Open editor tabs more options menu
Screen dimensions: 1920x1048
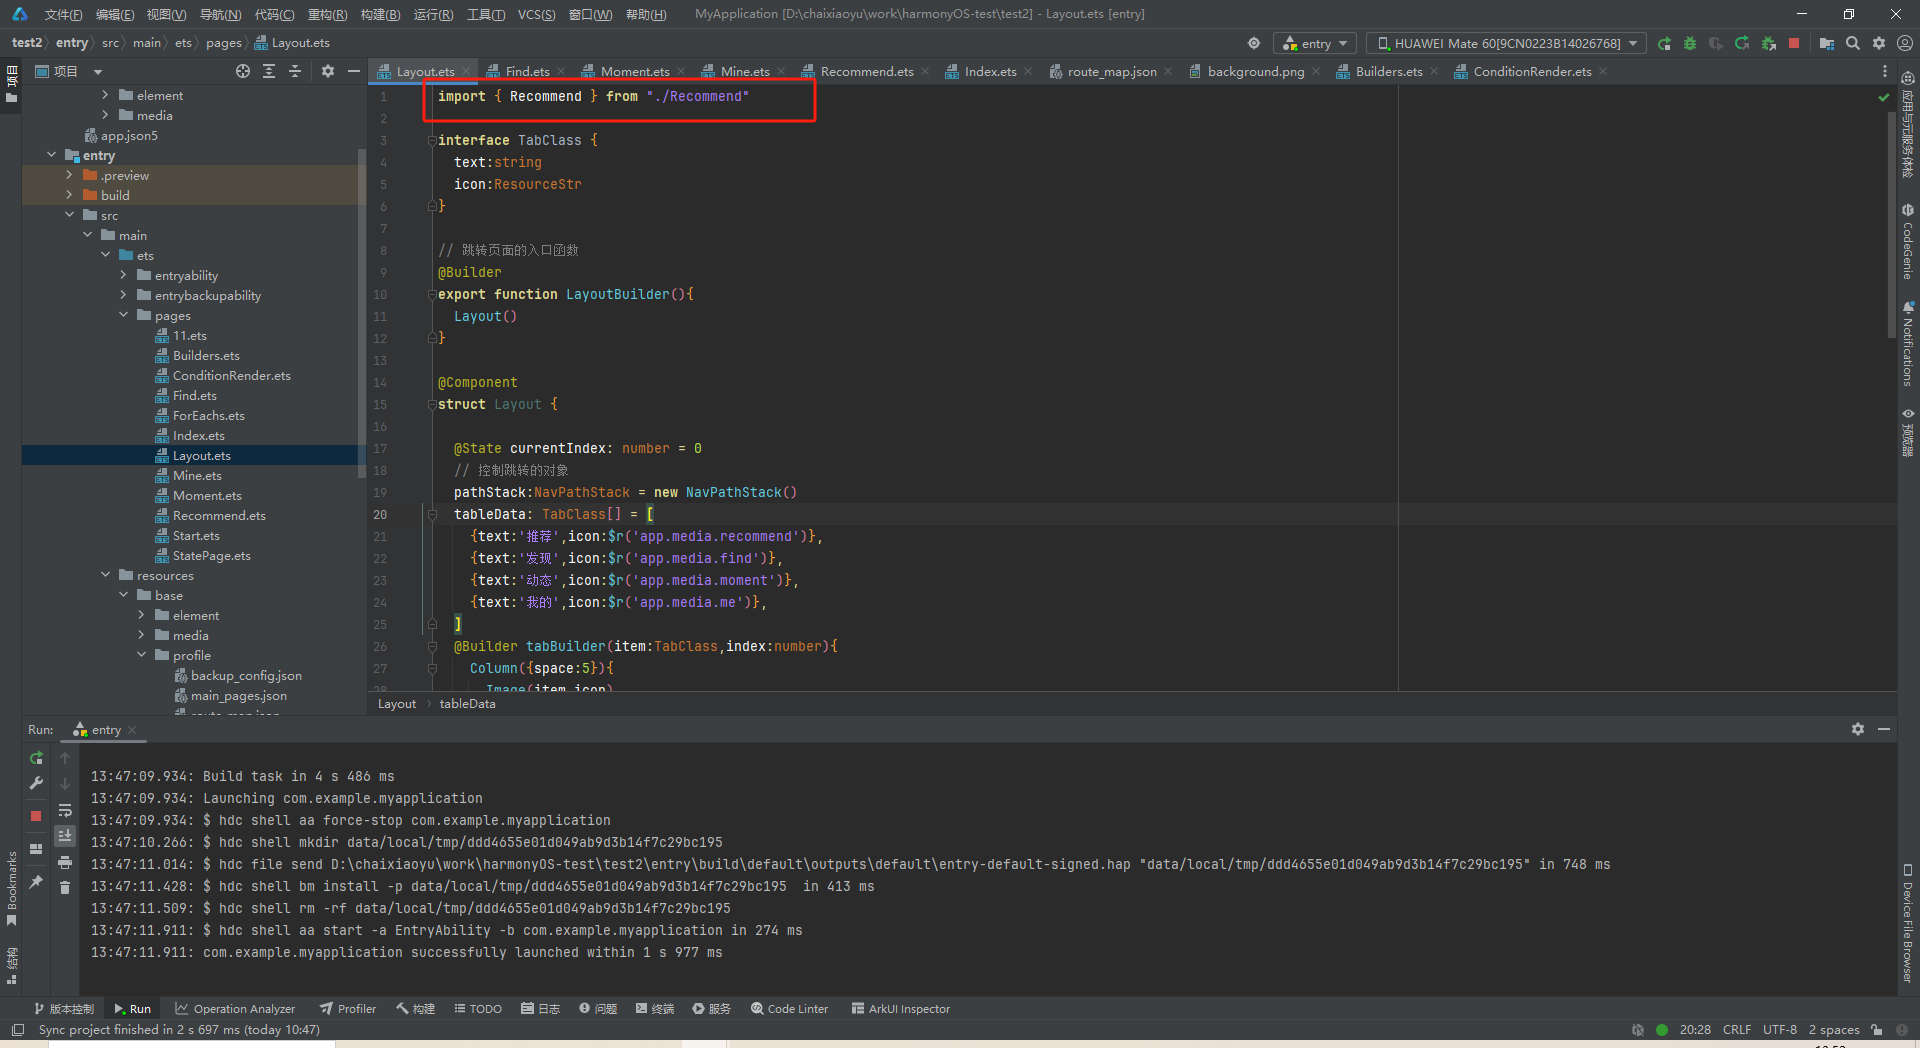(x=1885, y=71)
